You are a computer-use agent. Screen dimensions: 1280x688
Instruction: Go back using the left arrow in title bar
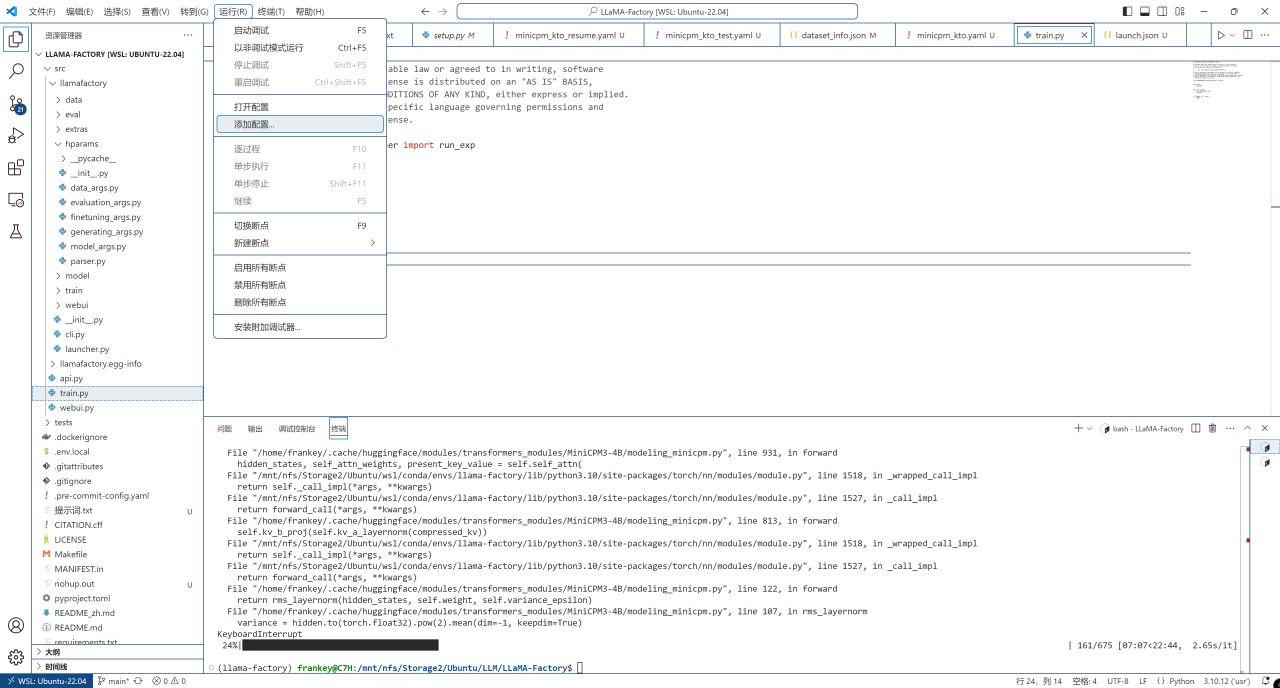(x=425, y=11)
